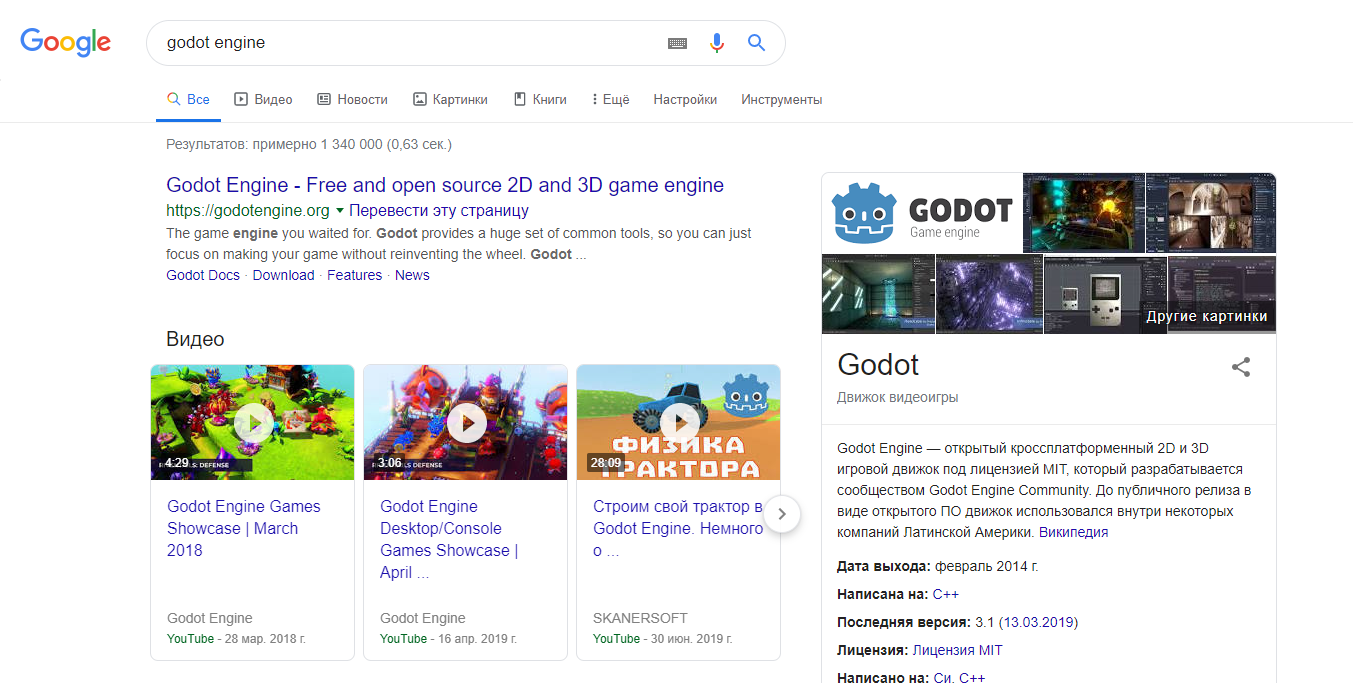This screenshot has height=683, width=1353.
Task: Share the Godot knowledge panel
Action: click(1241, 367)
